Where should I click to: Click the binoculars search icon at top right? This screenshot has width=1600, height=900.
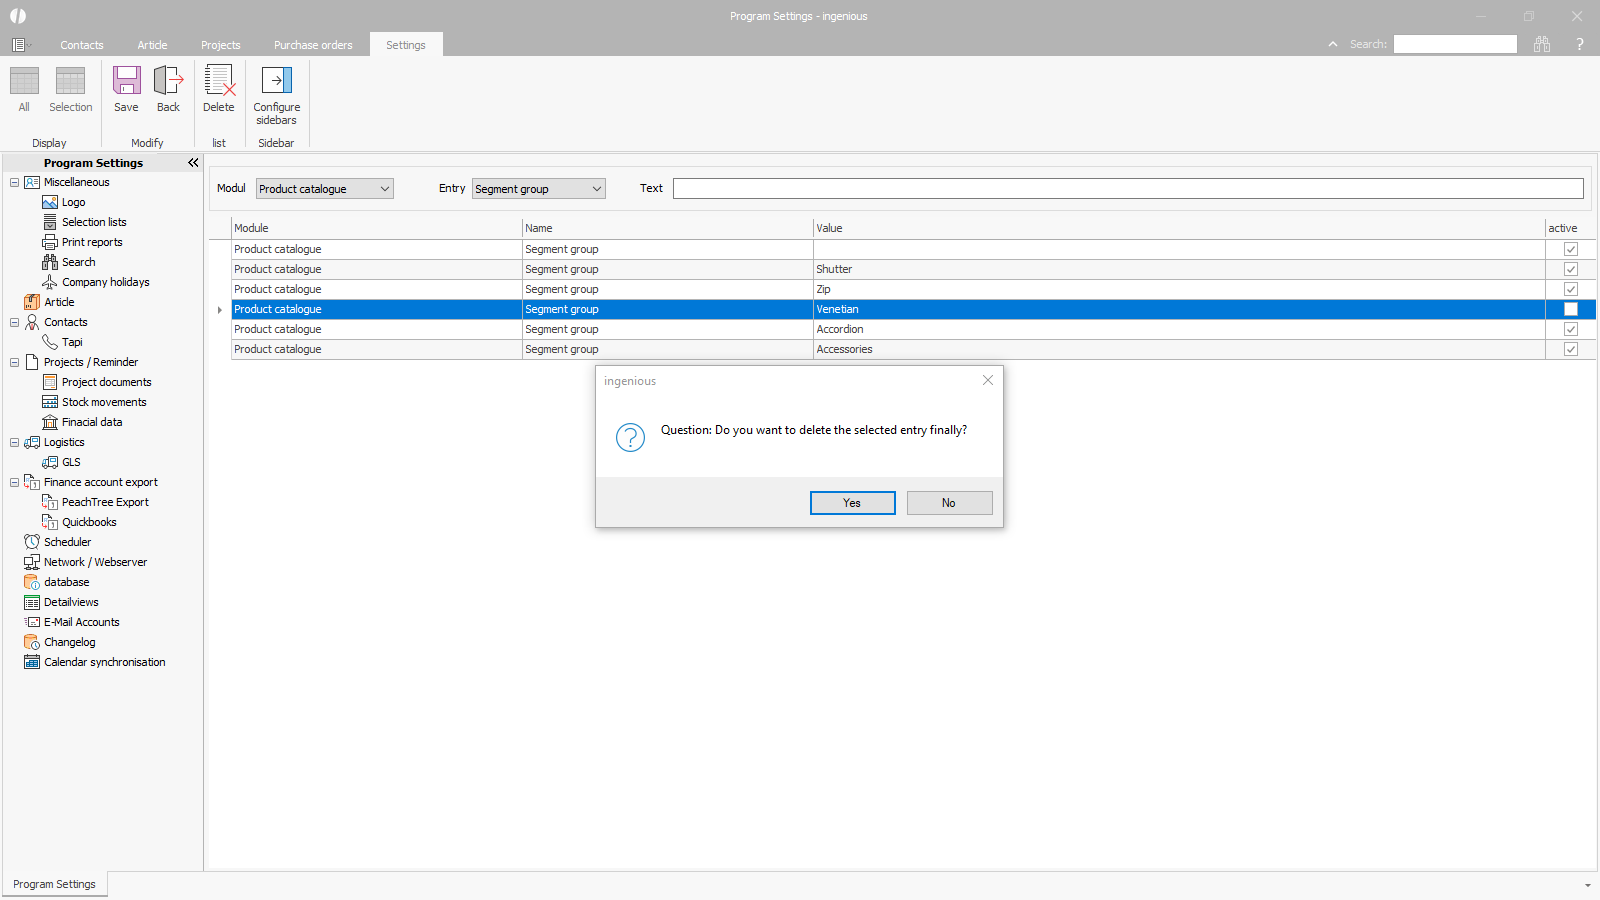[x=1542, y=44]
